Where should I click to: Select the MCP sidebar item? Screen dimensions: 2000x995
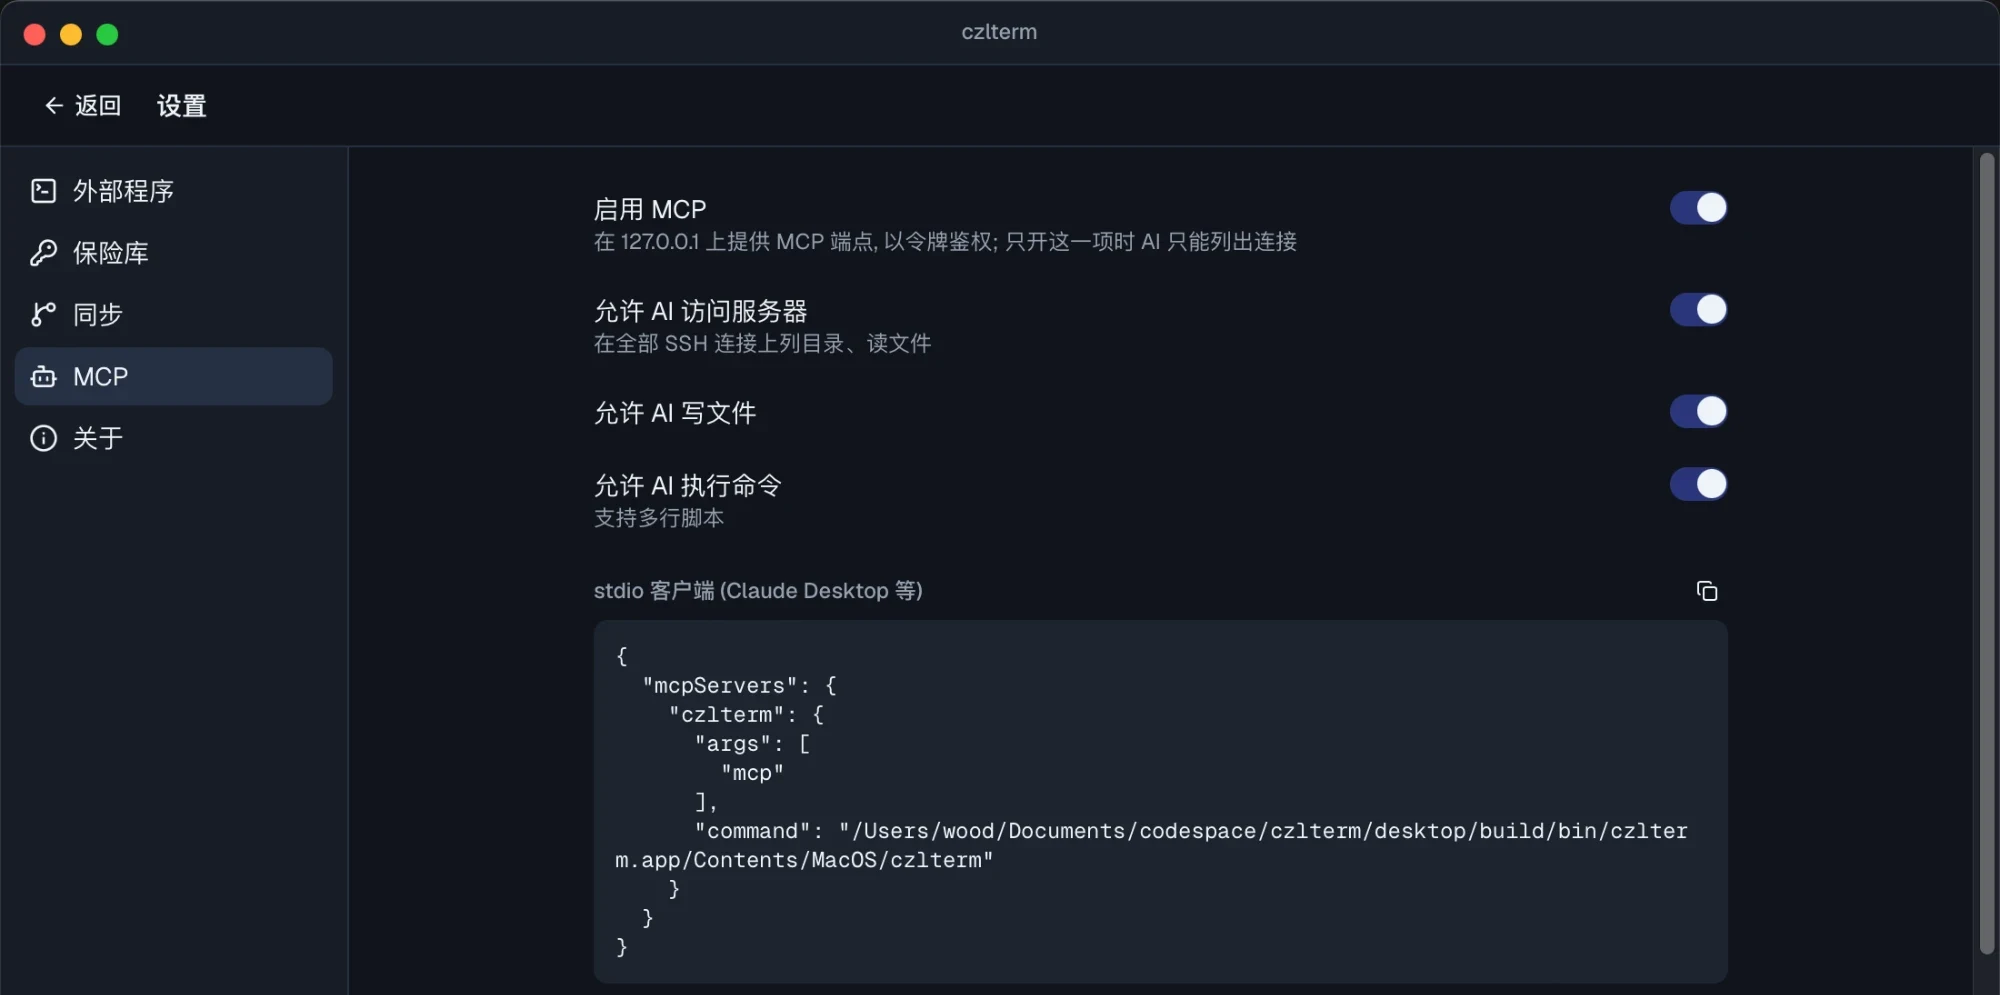tap(174, 377)
